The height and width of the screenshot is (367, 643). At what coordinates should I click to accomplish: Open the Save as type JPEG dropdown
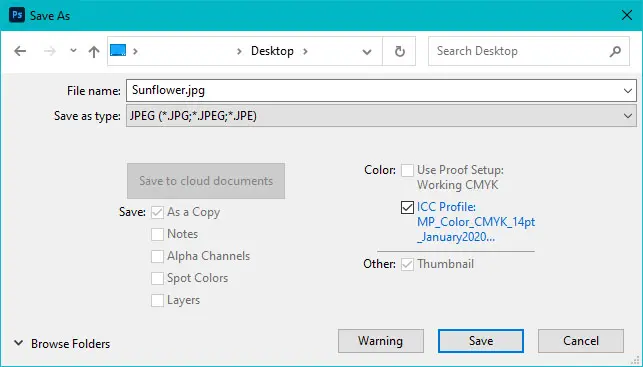coord(381,116)
